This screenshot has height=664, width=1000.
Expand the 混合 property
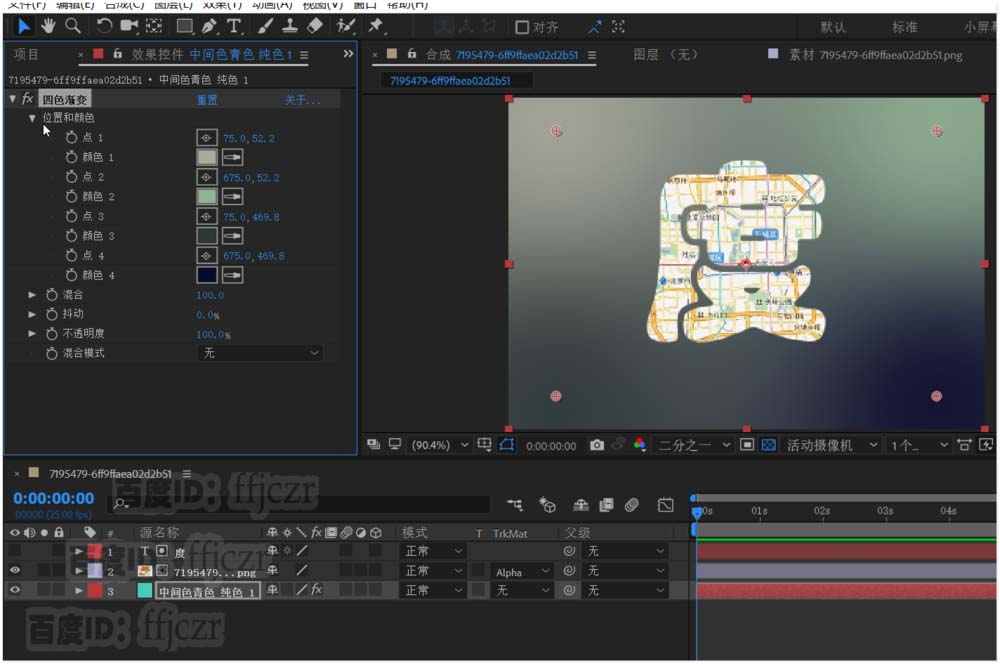(x=32, y=295)
